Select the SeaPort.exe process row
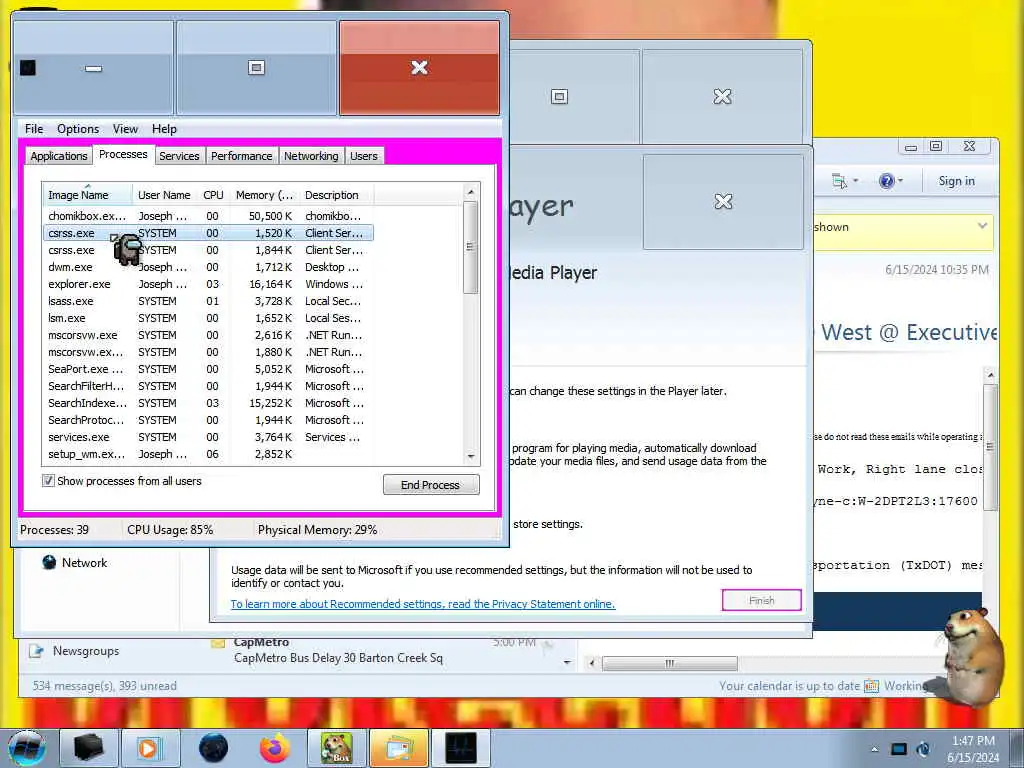Viewport: 1024px width, 768px height. pos(208,369)
